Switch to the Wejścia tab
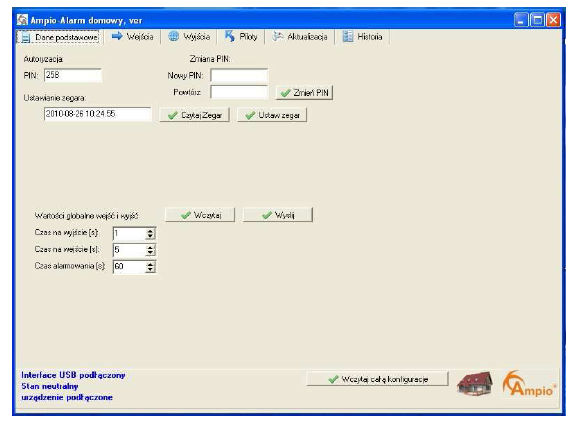This screenshot has height=430, width=579. coord(133,37)
